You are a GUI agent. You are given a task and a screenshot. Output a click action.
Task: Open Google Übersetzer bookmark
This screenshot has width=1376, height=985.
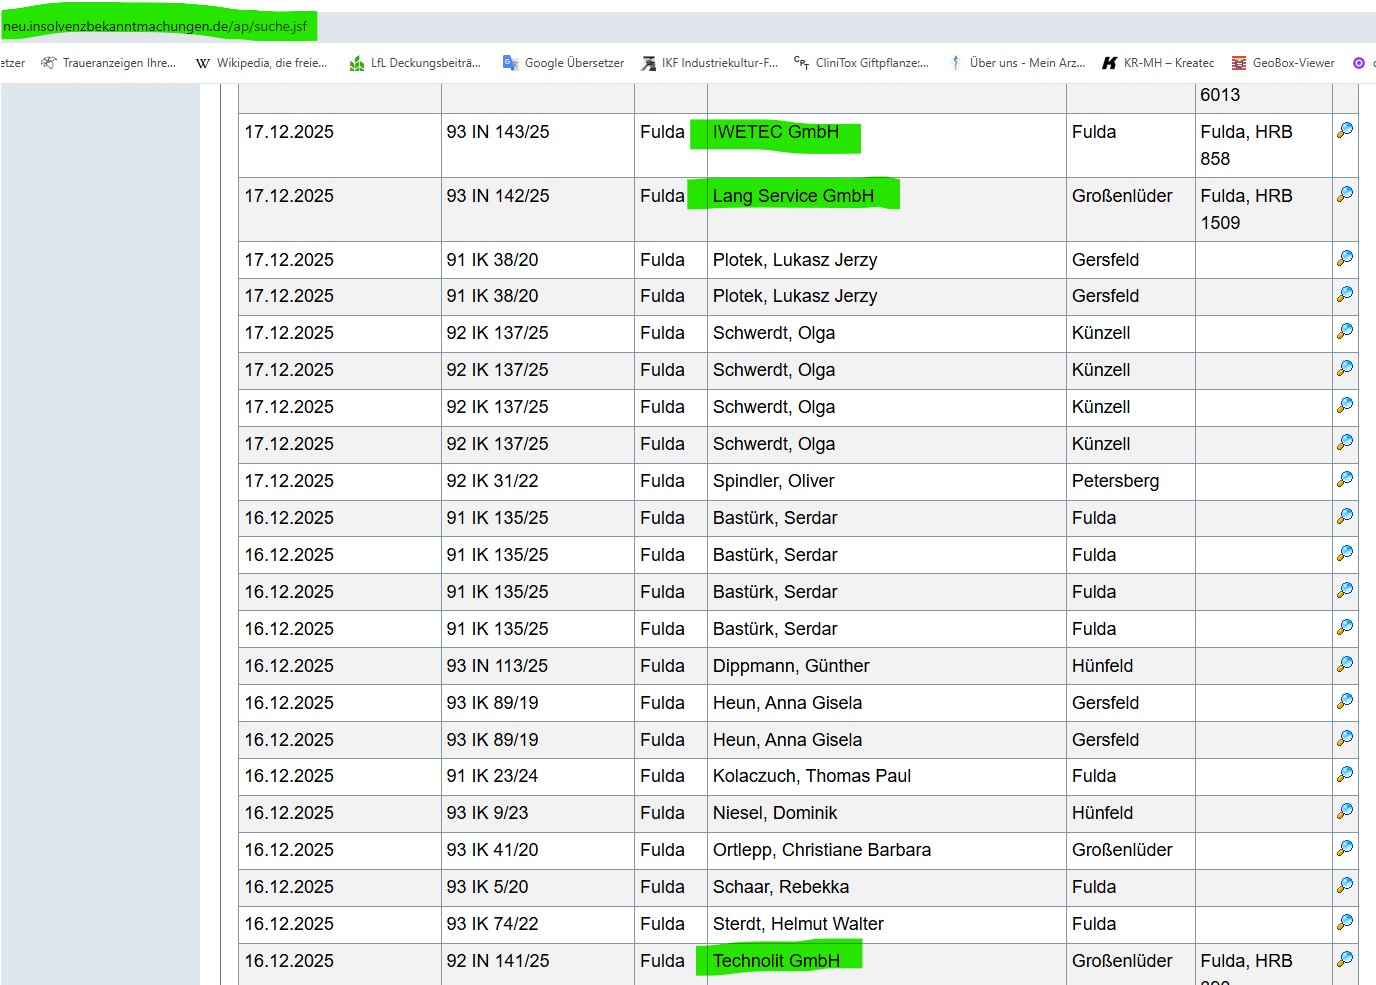[563, 63]
